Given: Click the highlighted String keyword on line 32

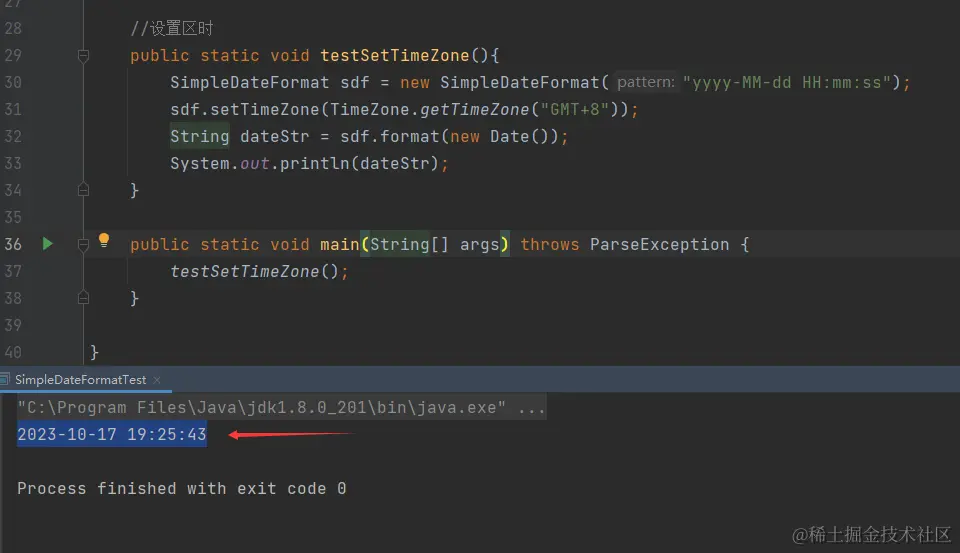Looking at the screenshot, I should pyautogui.click(x=200, y=136).
